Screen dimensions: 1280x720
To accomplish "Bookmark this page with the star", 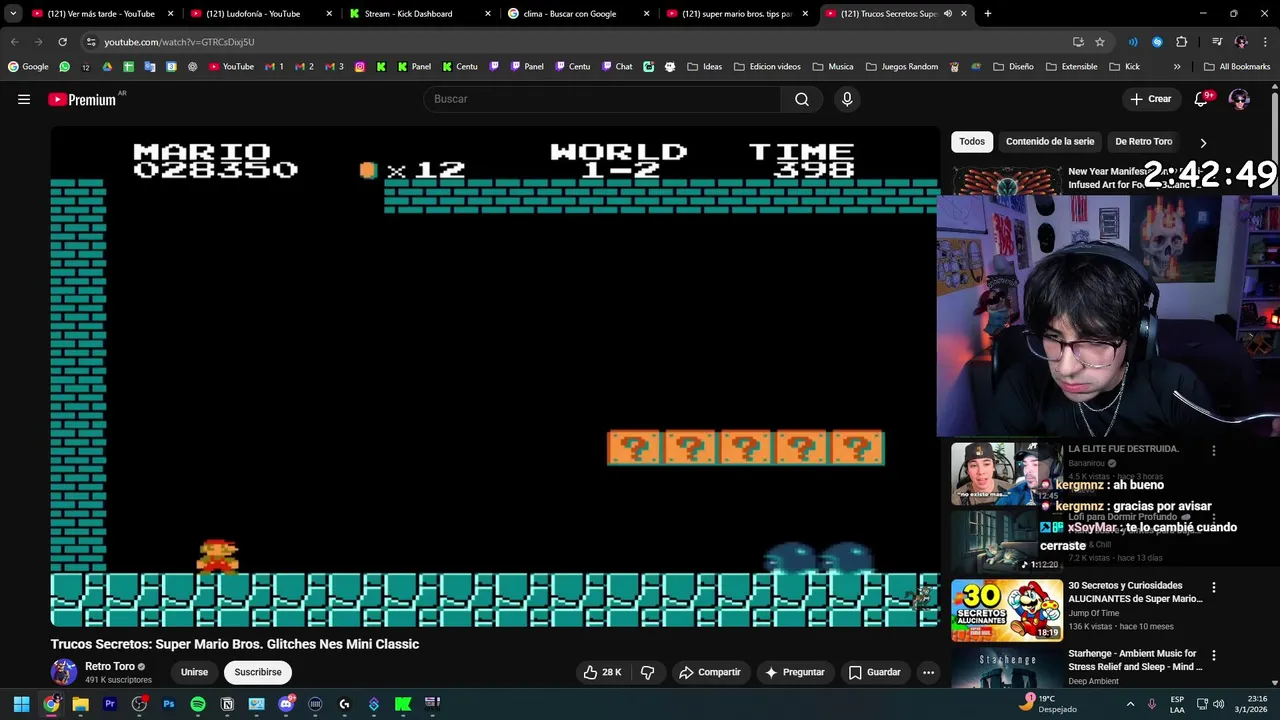I will tap(1100, 42).
